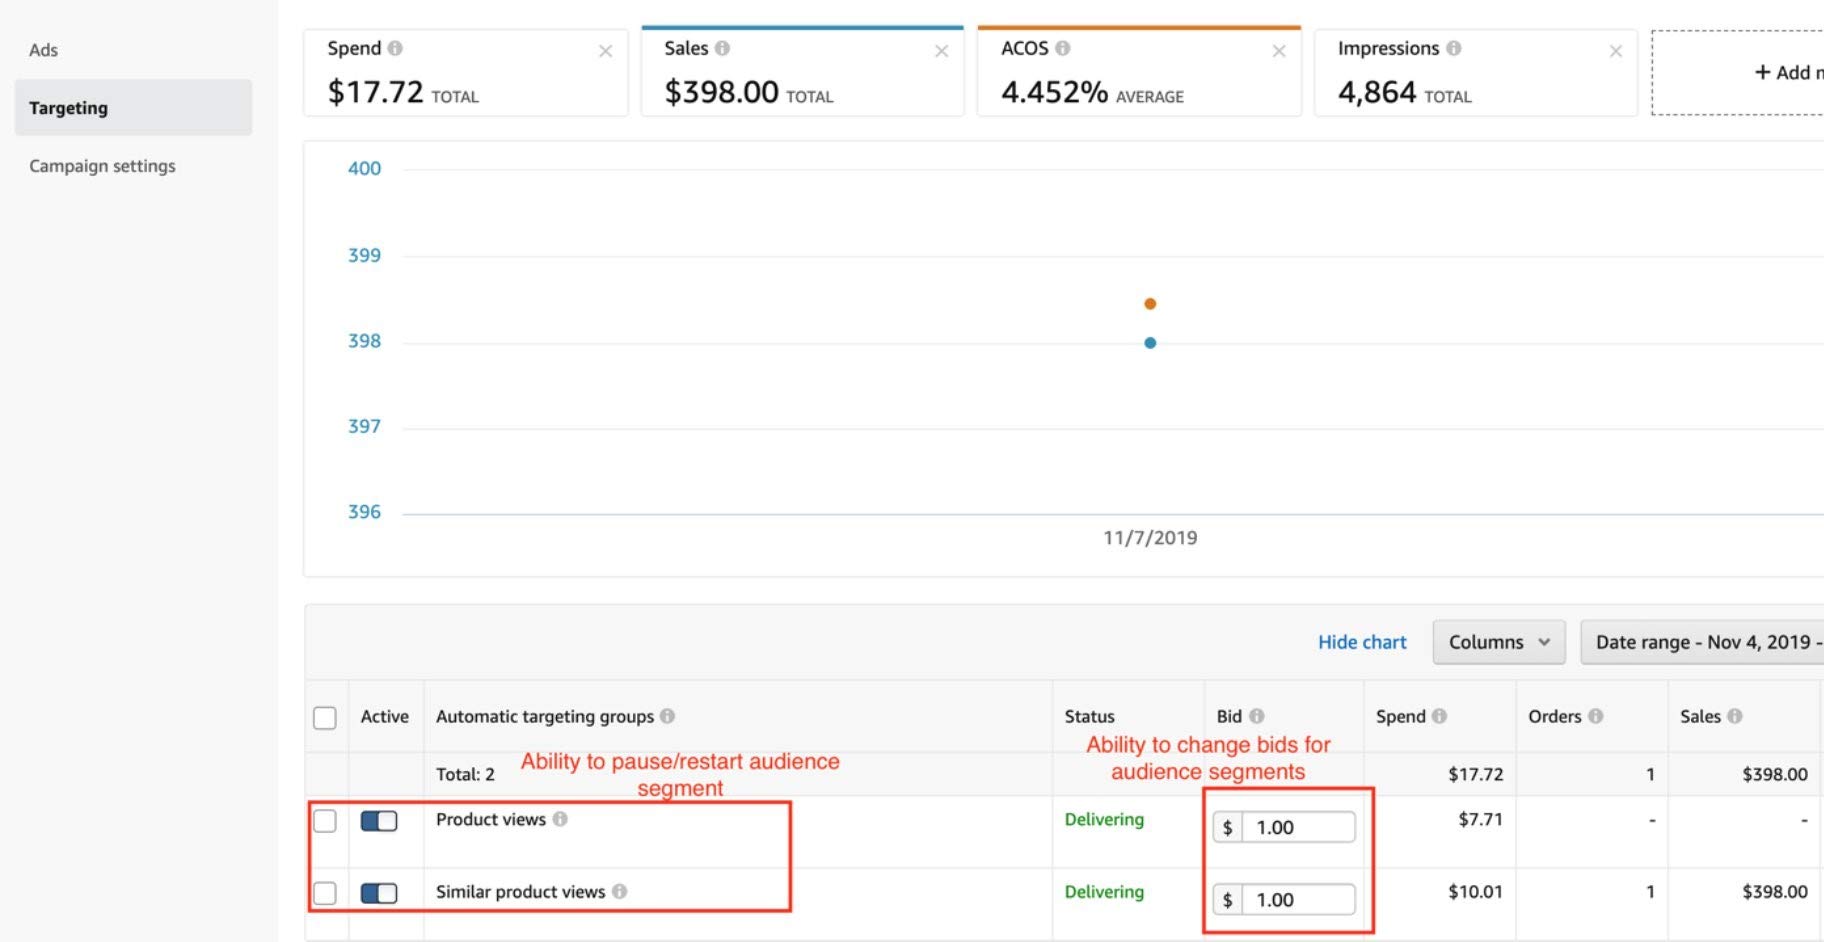Click info icon beside Similar product views
Screen dimensions: 1824x942
619,891
